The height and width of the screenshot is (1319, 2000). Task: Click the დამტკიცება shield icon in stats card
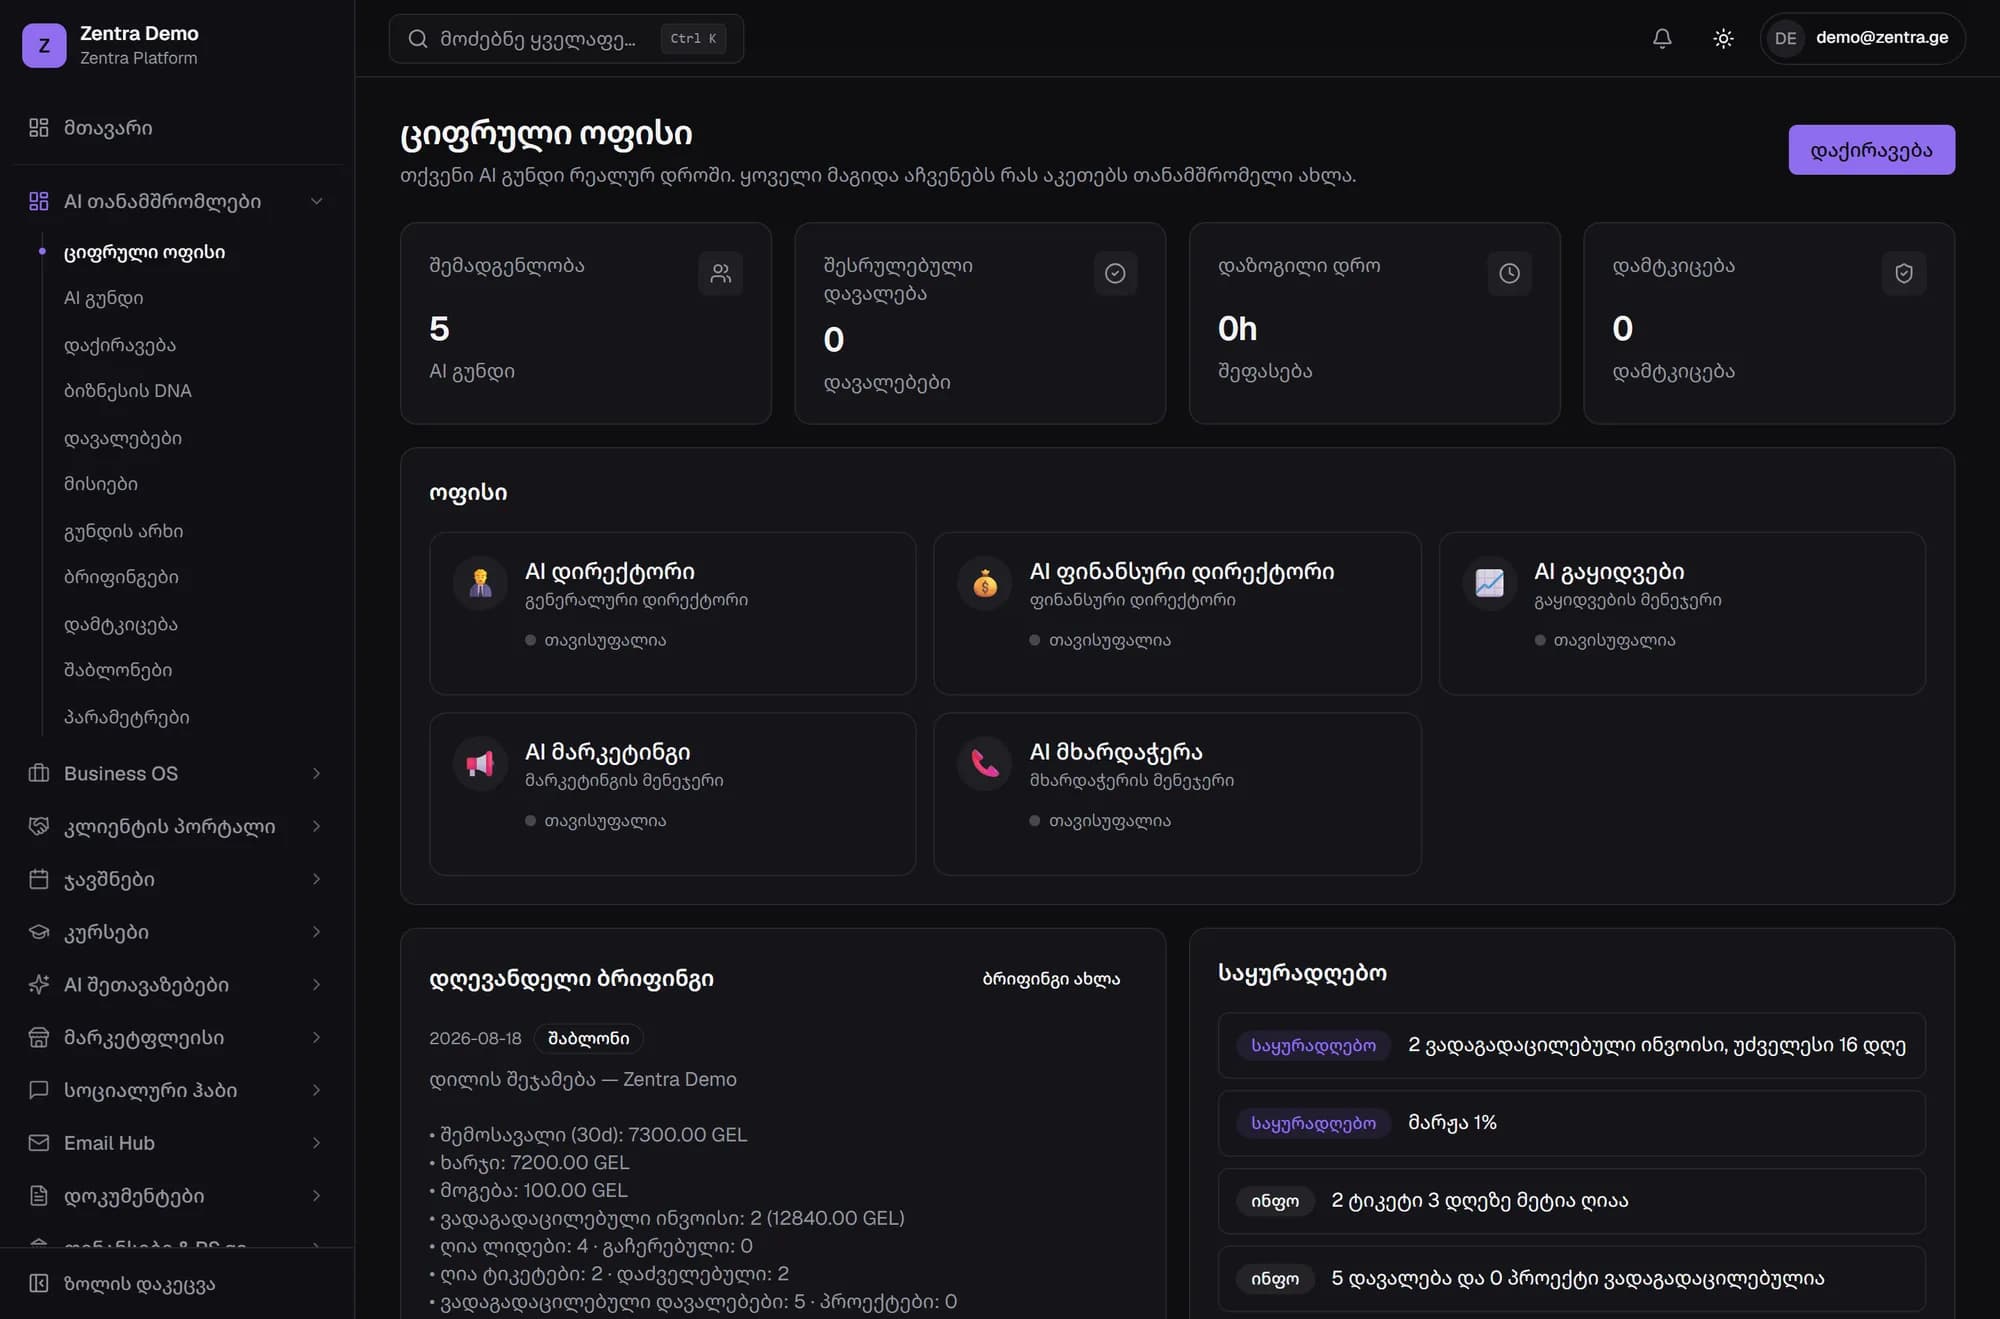[1904, 273]
